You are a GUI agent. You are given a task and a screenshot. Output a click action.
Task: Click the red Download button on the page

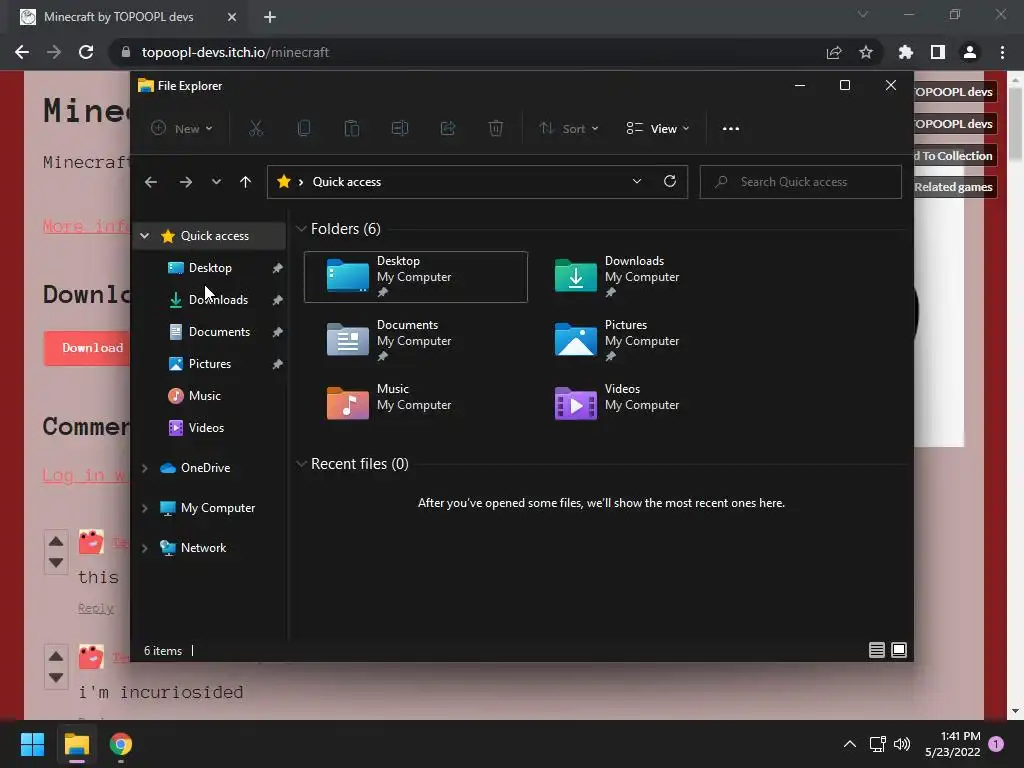click(x=88, y=348)
